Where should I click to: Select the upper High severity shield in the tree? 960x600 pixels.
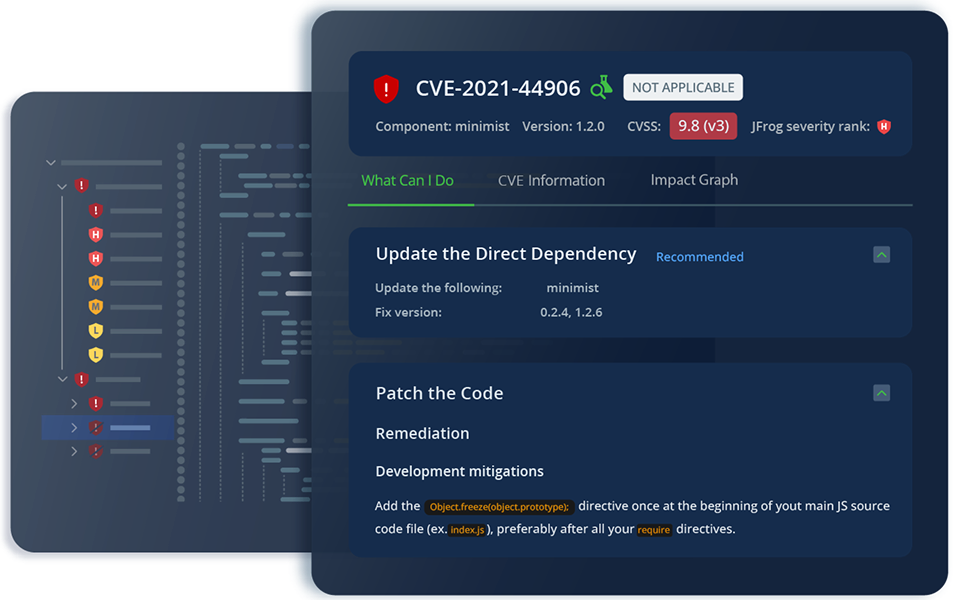(x=96, y=234)
